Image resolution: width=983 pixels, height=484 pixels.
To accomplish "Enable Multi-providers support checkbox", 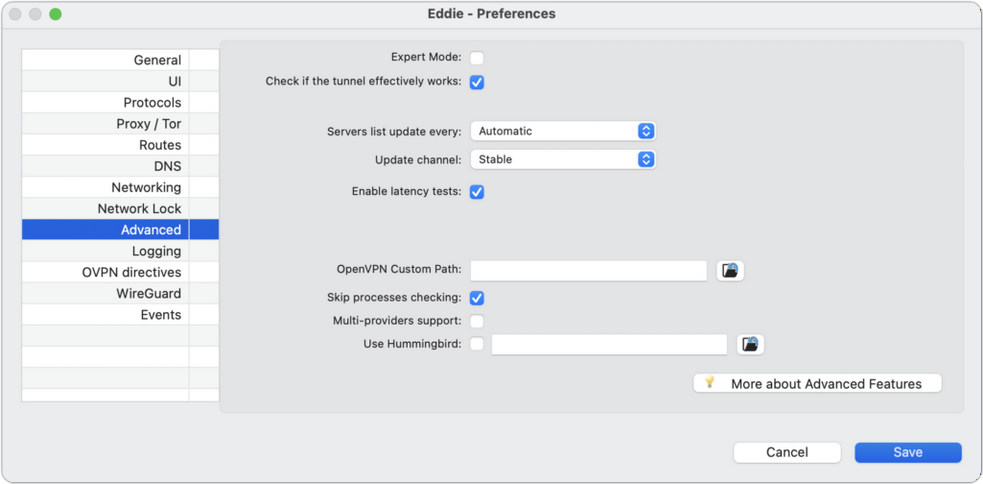I will pyautogui.click(x=477, y=321).
